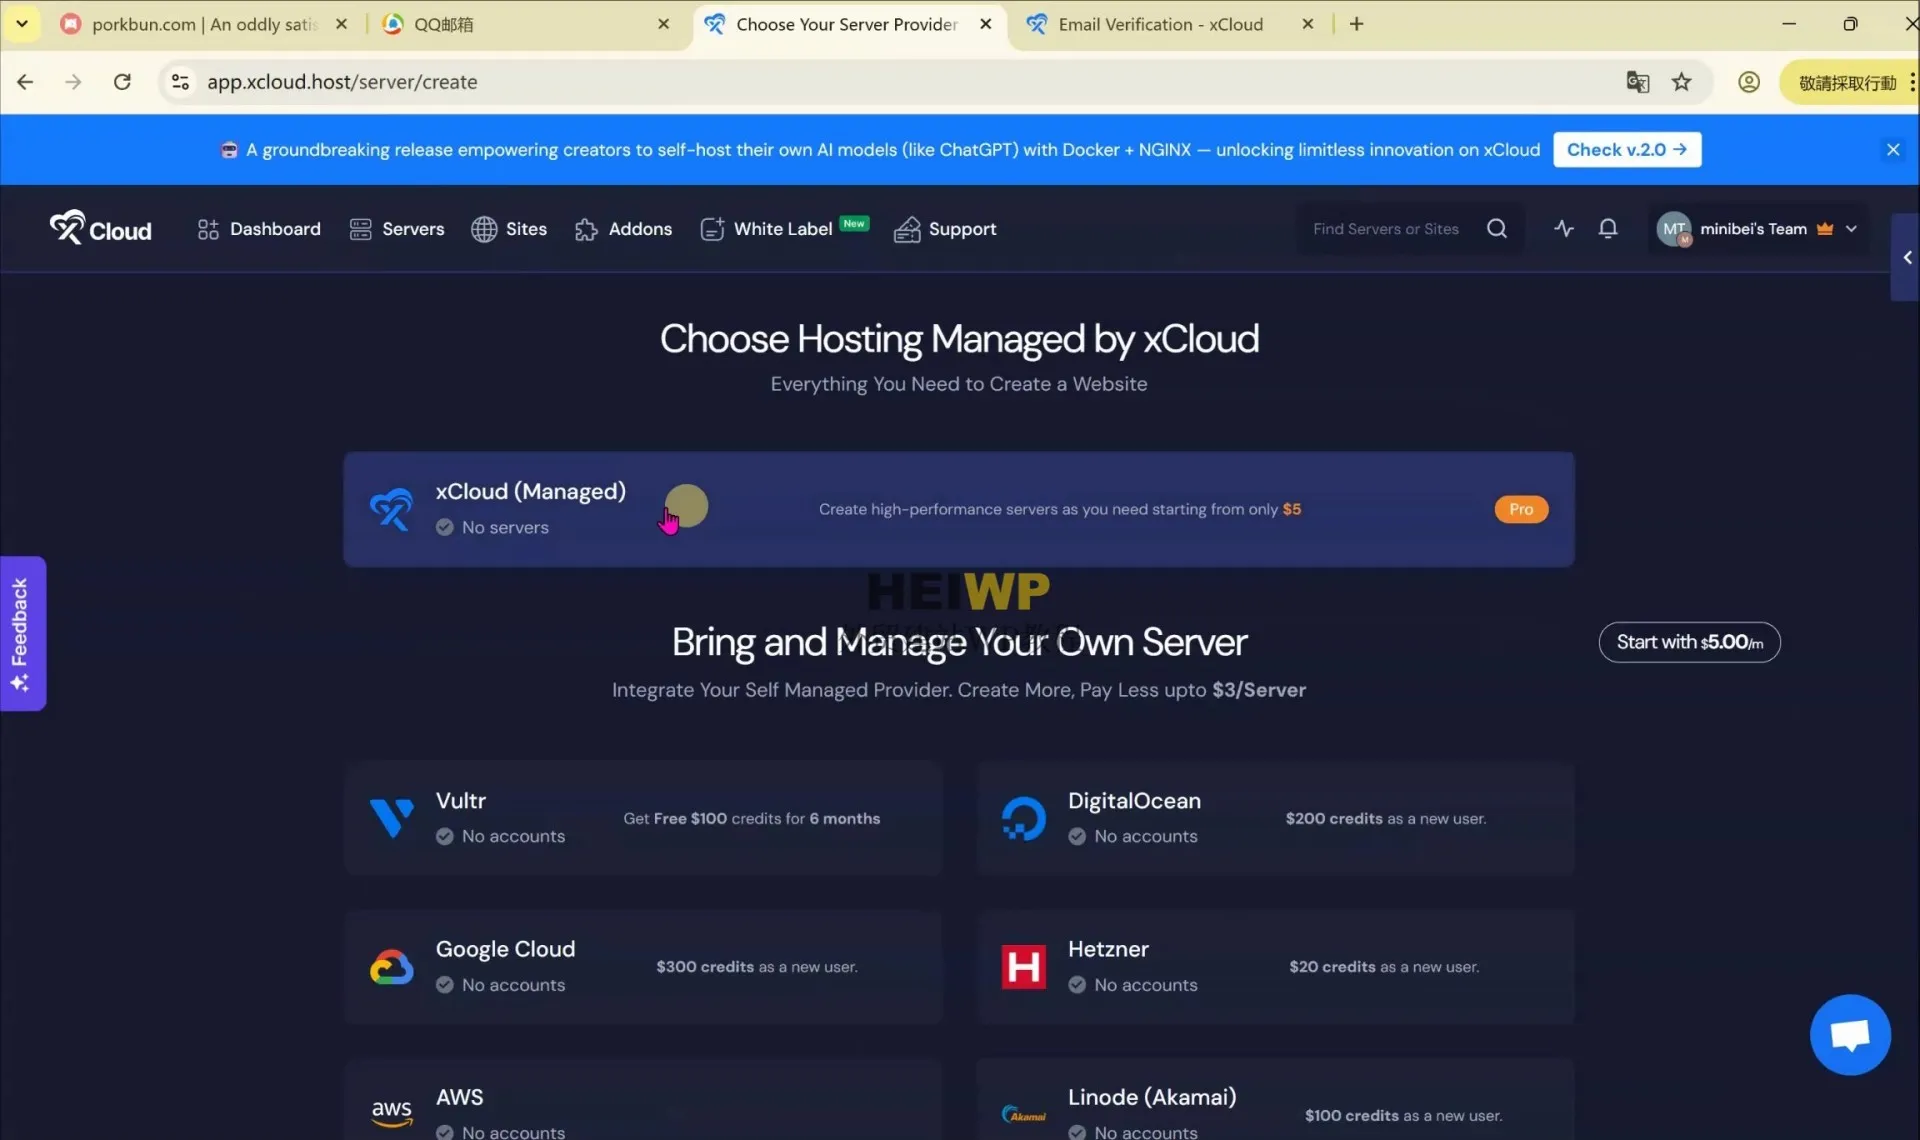Dismiss the AI models announcement banner
Image resolution: width=1920 pixels, height=1140 pixels.
[1893, 149]
